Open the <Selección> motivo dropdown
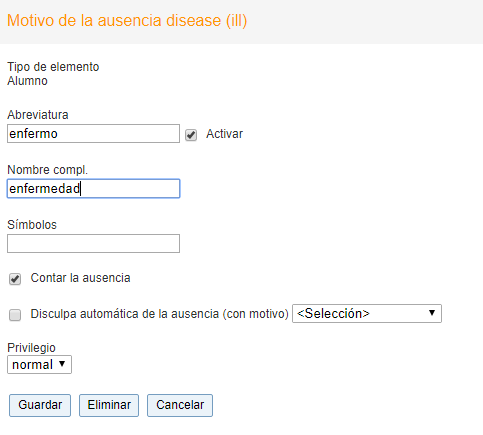Screen dimensions: 483x435 coord(367,313)
